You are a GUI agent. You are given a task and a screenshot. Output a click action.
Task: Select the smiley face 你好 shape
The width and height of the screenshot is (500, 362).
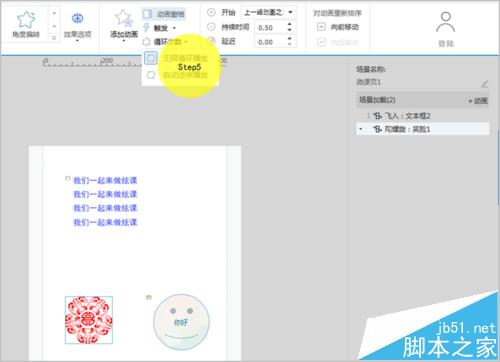point(181,322)
